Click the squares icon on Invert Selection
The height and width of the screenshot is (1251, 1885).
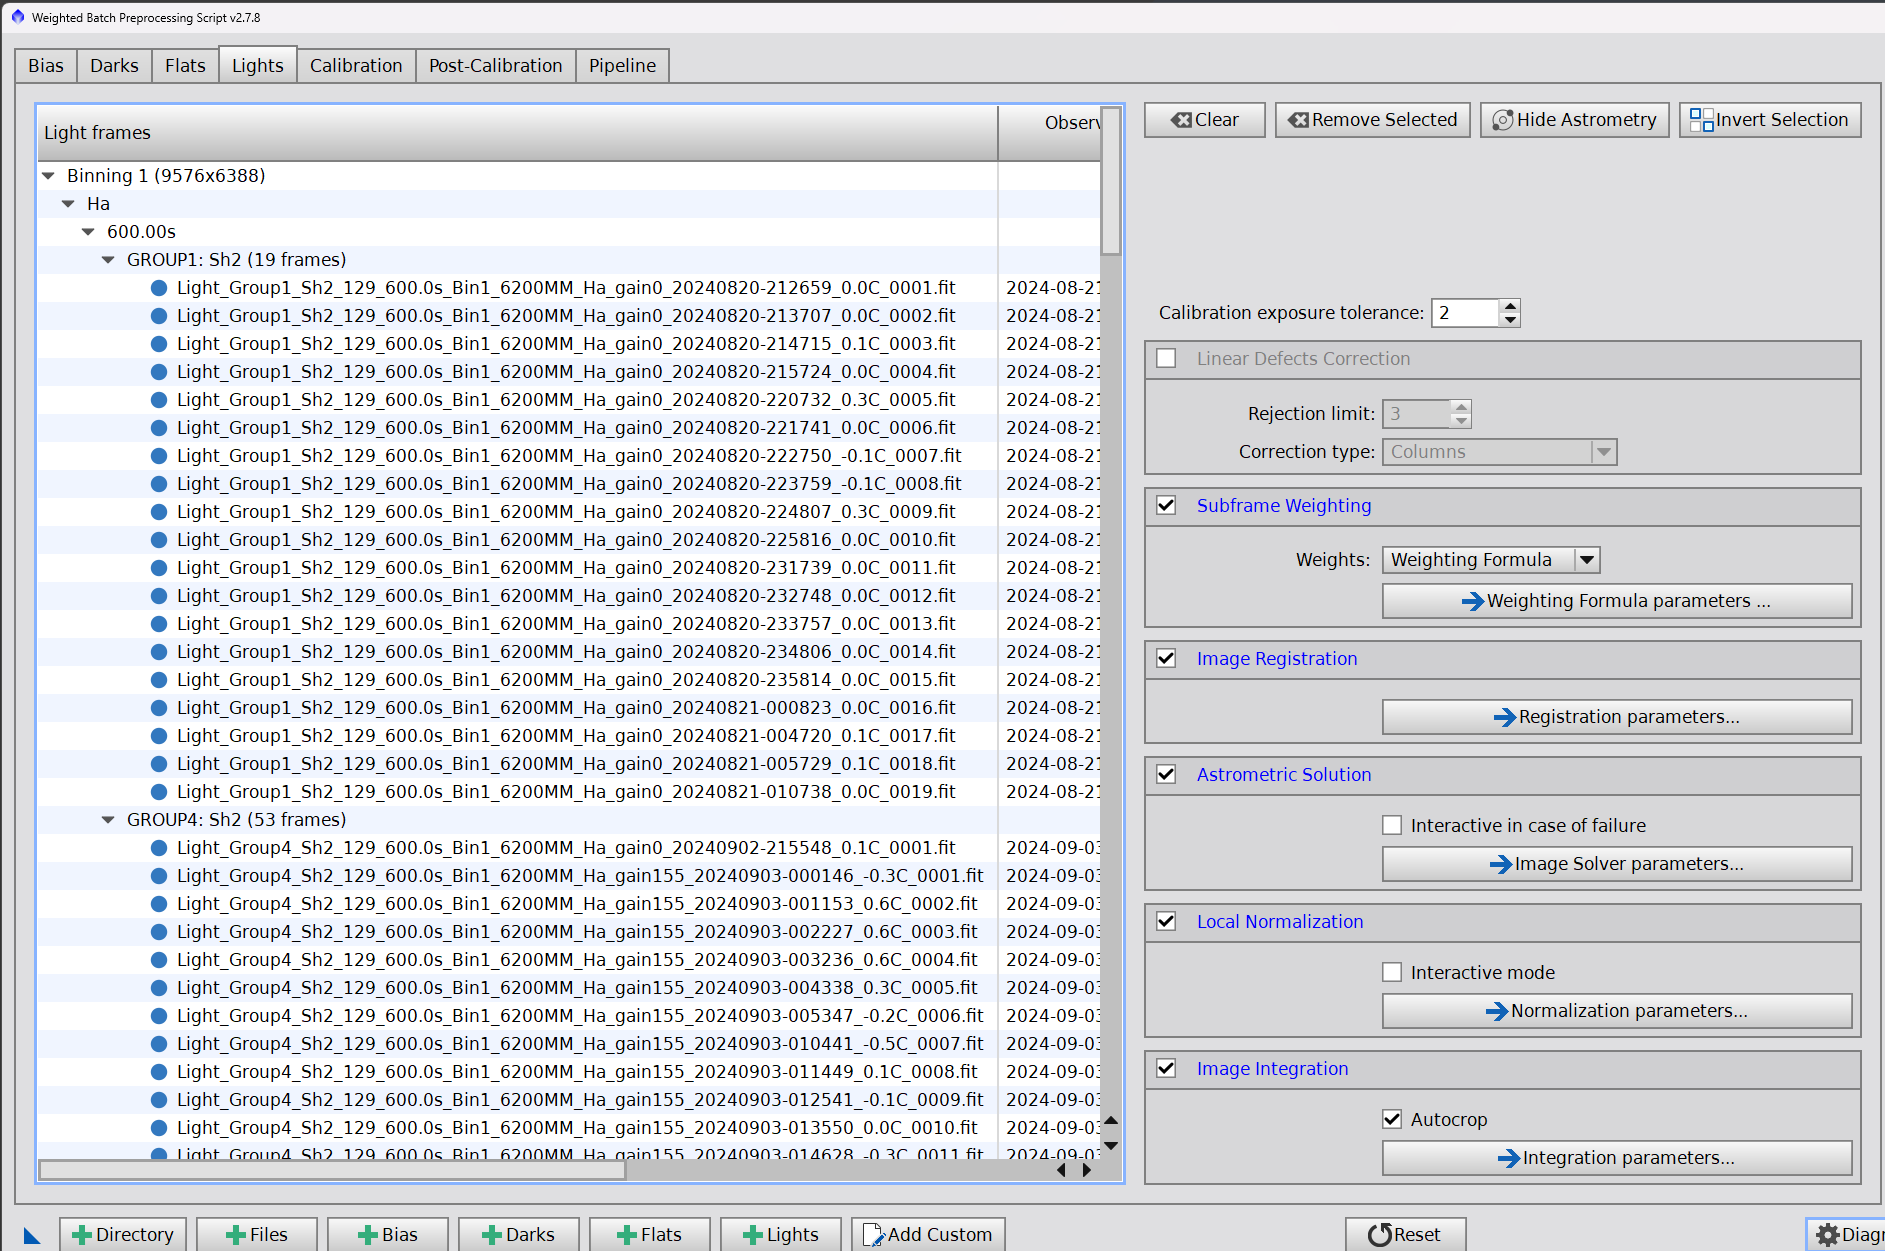(1701, 120)
